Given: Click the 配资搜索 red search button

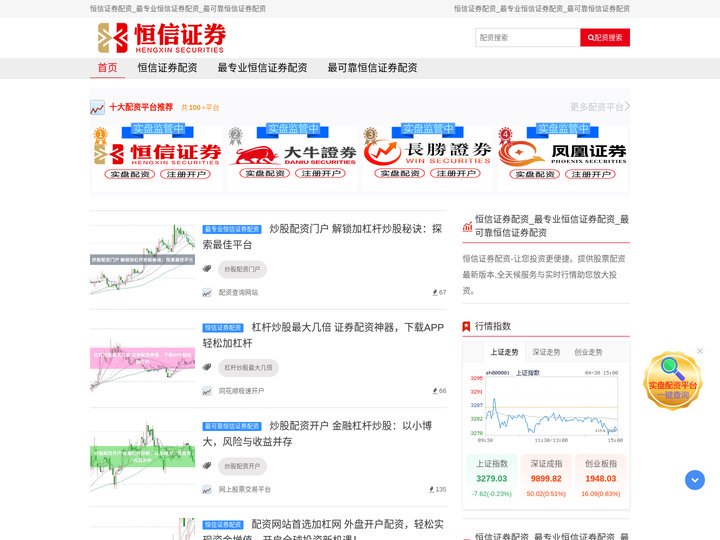Looking at the screenshot, I should 605,38.
